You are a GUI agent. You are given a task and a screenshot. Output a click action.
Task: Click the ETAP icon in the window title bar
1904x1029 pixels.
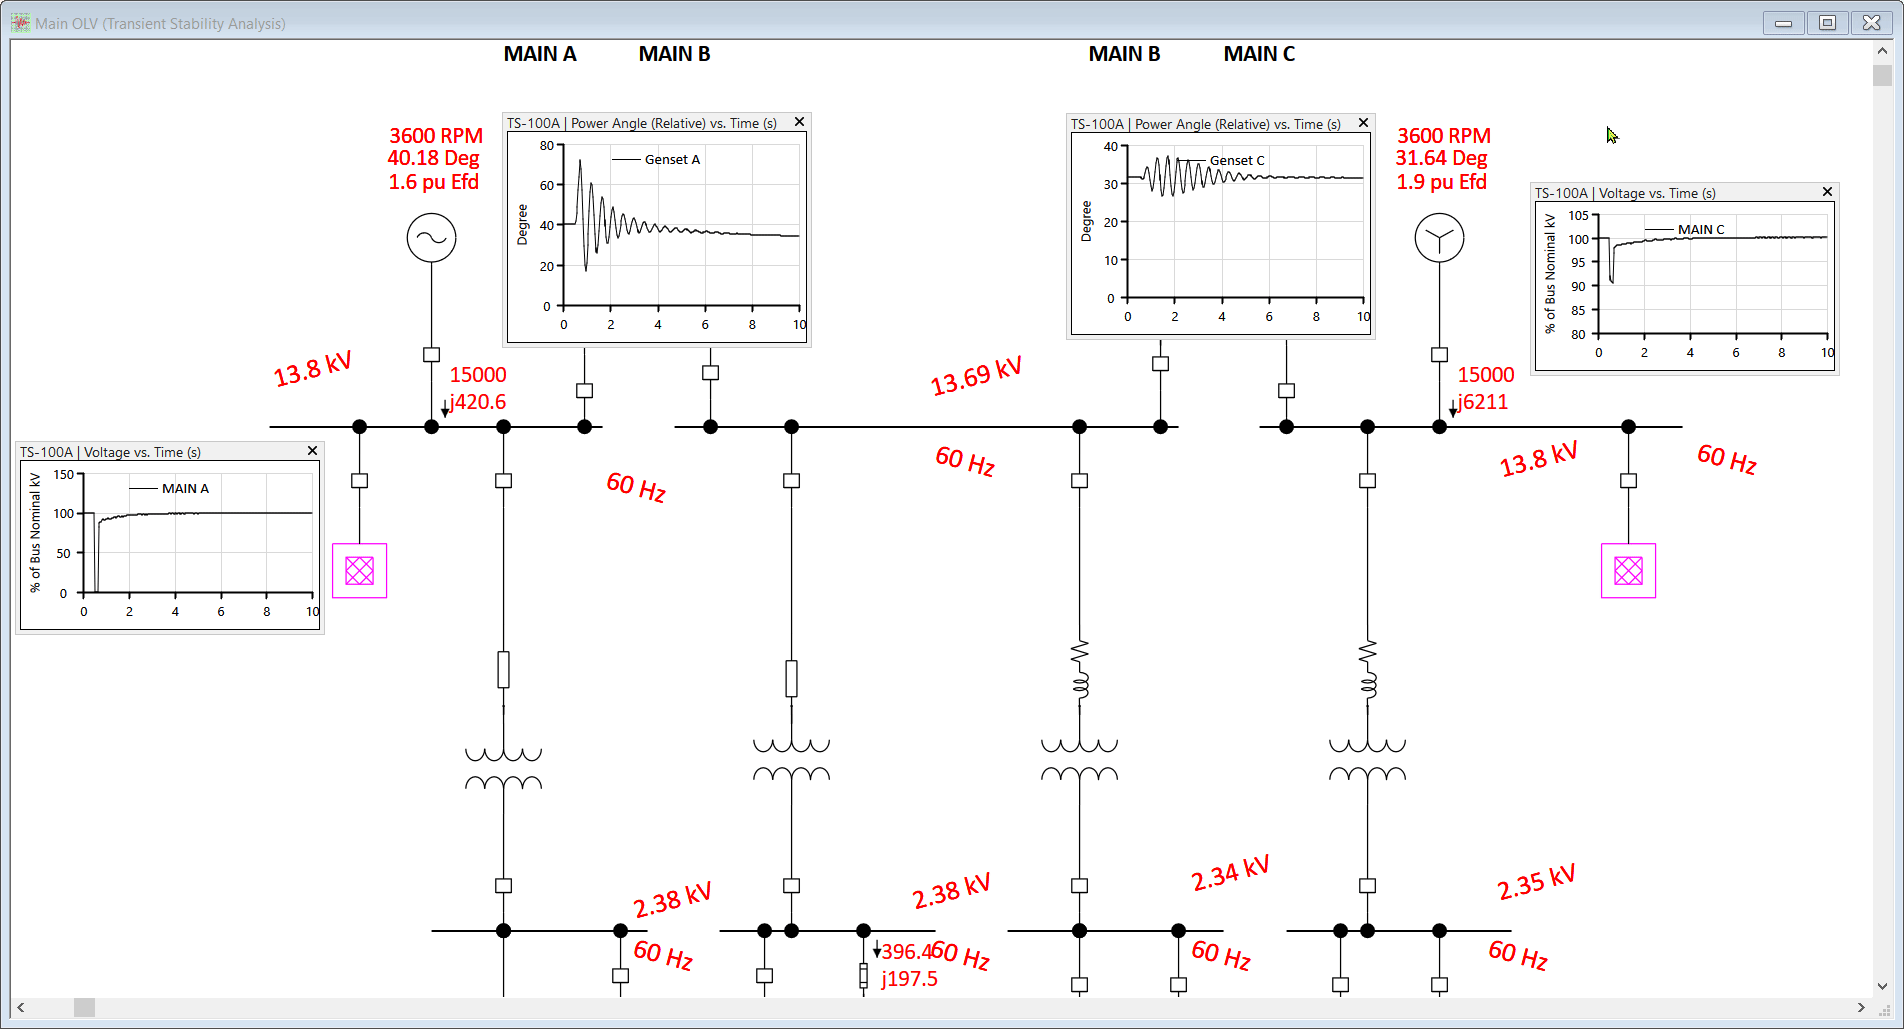[20, 22]
